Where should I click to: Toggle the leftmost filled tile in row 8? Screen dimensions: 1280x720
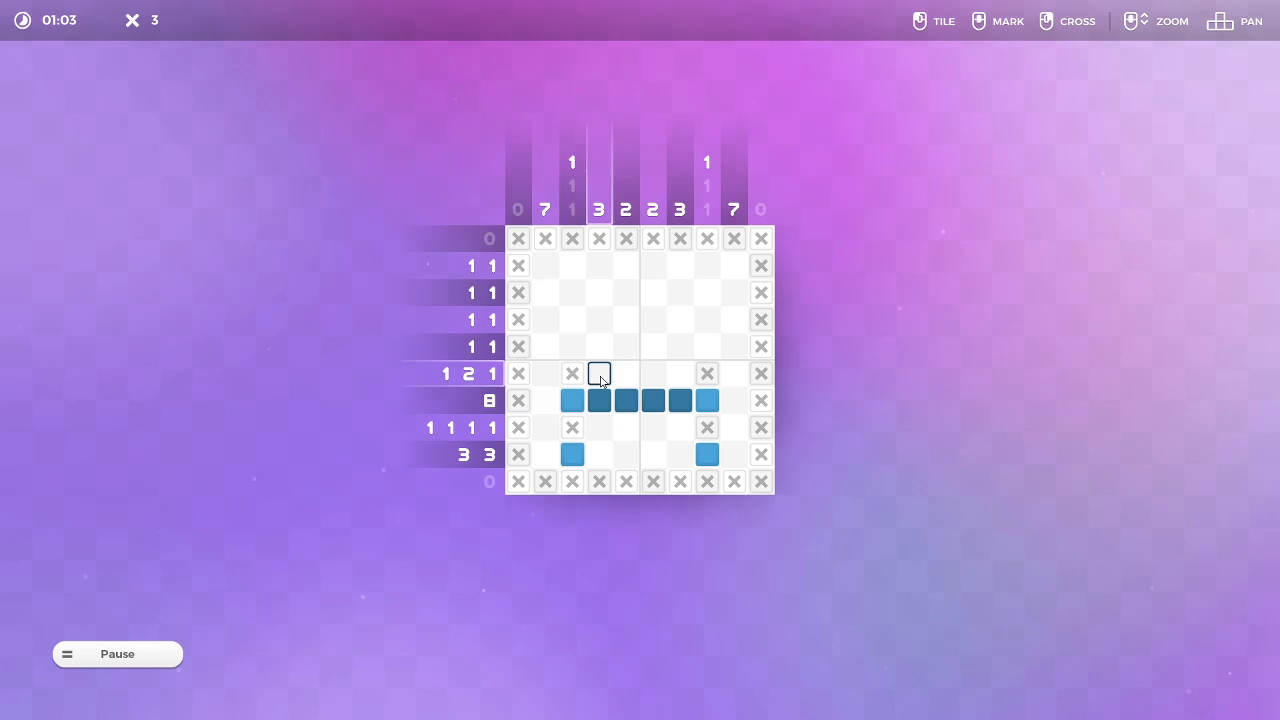572,400
